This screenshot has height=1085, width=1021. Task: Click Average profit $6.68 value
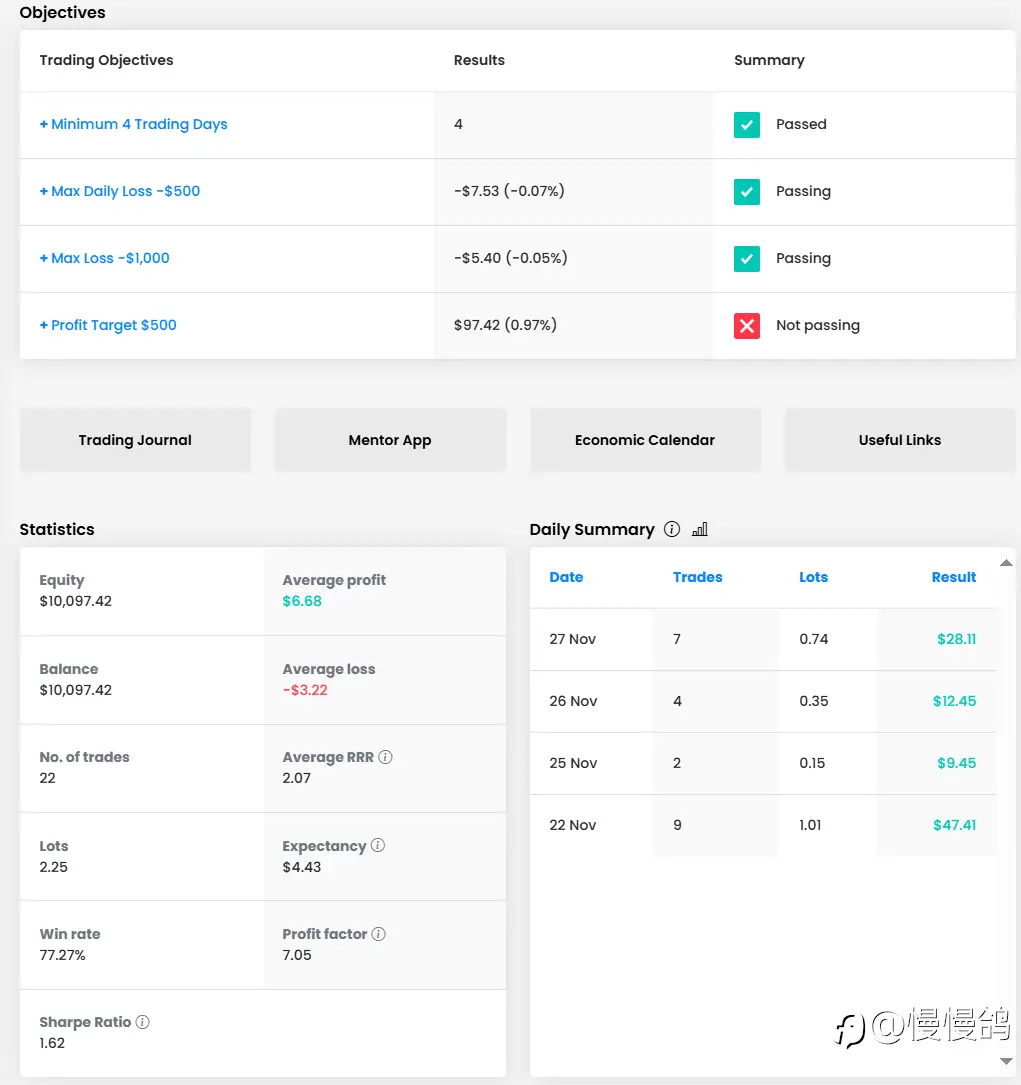pos(302,601)
